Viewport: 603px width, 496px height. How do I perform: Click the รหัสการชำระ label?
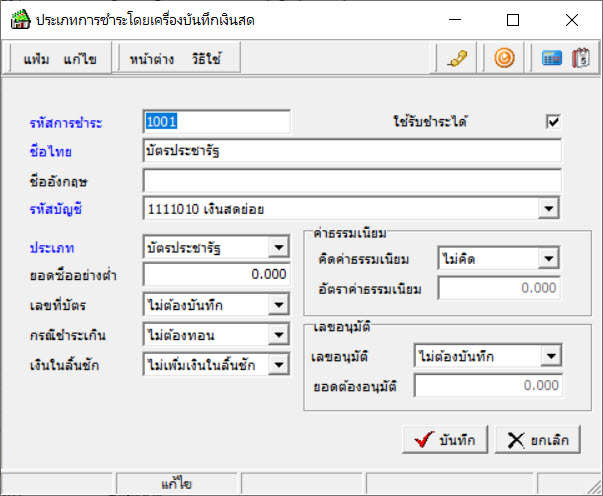click(66, 123)
